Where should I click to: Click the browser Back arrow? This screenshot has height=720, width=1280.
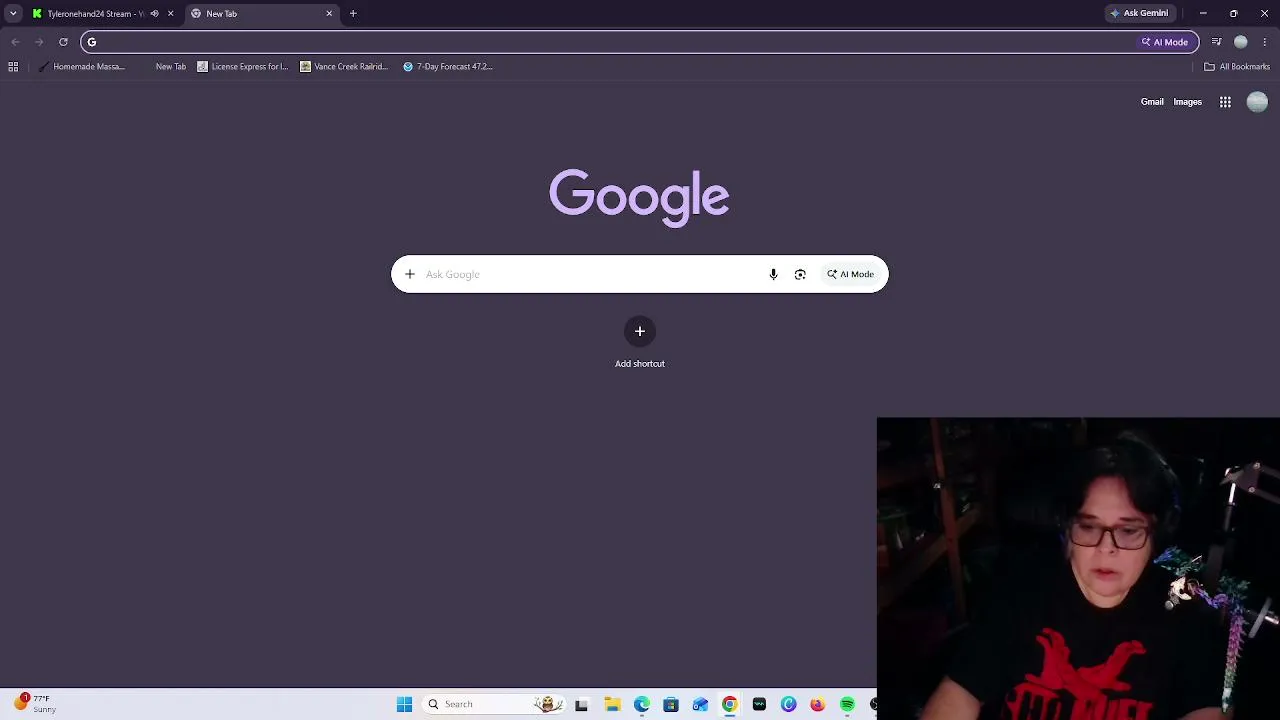15,42
